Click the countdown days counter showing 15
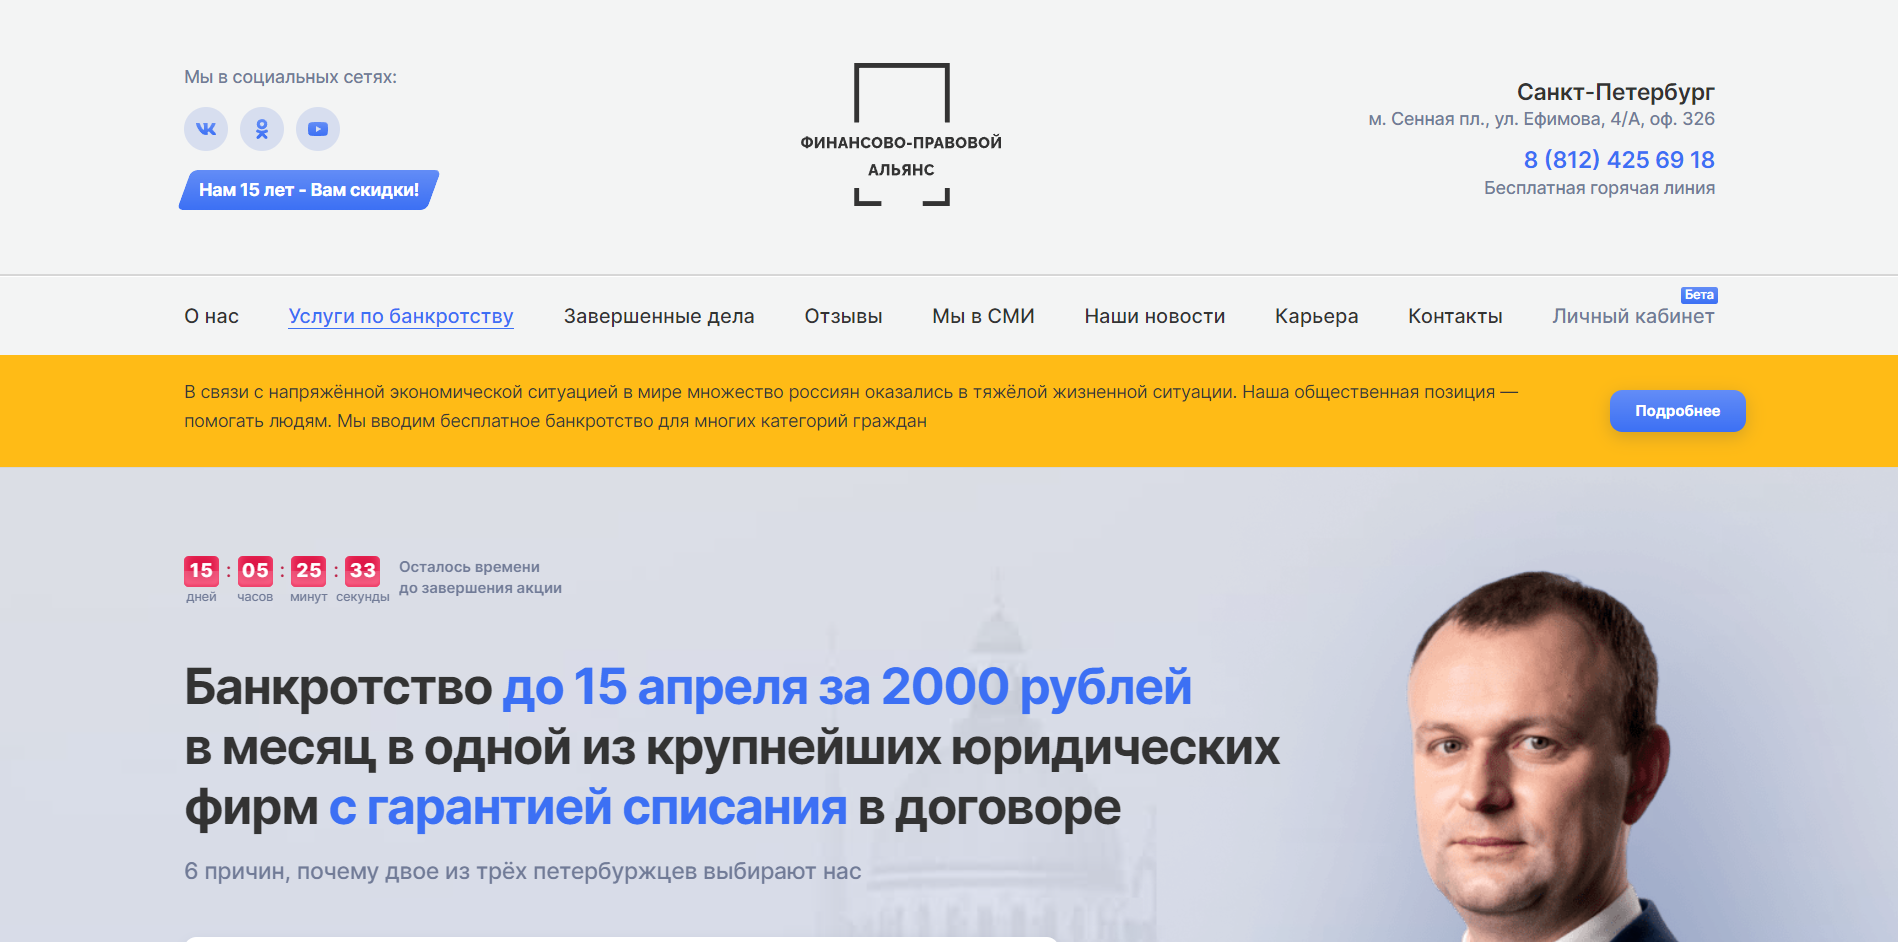1898x942 pixels. [201, 571]
